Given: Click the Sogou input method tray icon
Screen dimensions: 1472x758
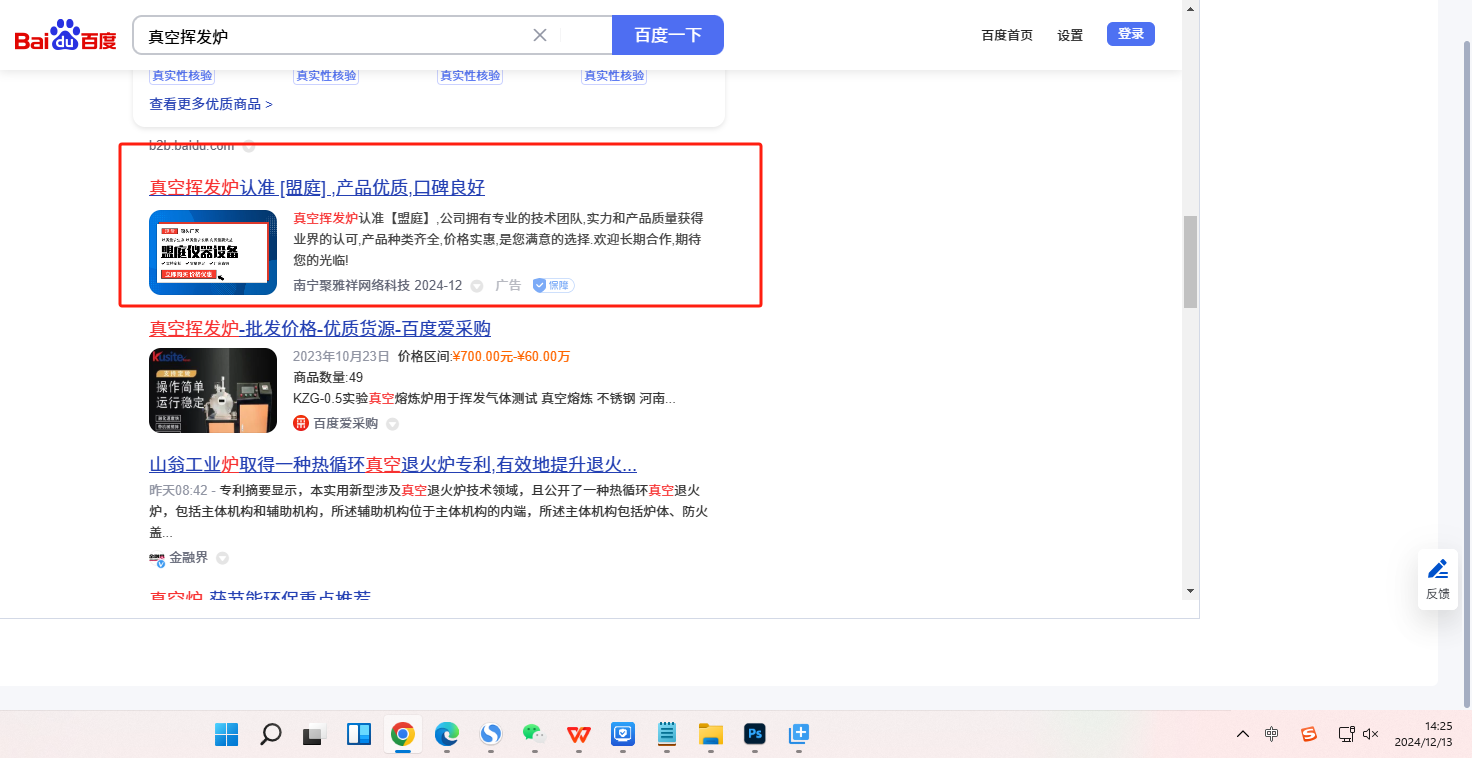Looking at the screenshot, I should (x=1309, y=734).
